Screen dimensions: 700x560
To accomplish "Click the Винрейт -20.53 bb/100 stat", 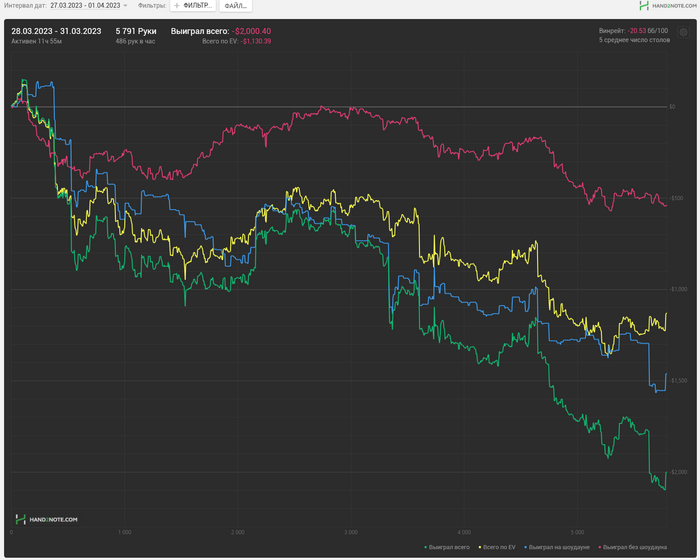I will point(633,31).
